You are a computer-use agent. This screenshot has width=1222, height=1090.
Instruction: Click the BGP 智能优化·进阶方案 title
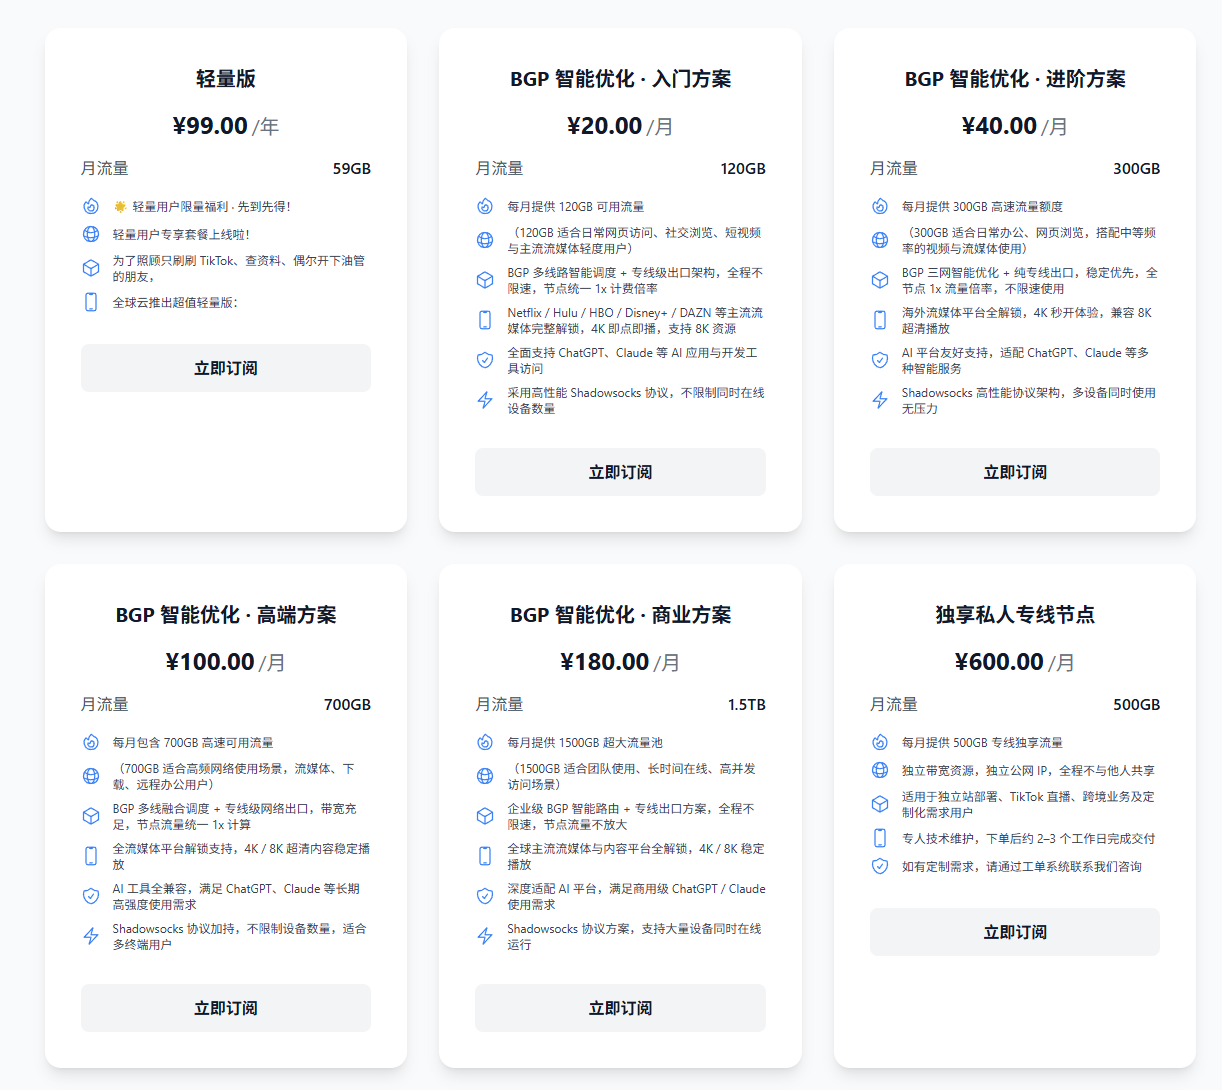1014,78
